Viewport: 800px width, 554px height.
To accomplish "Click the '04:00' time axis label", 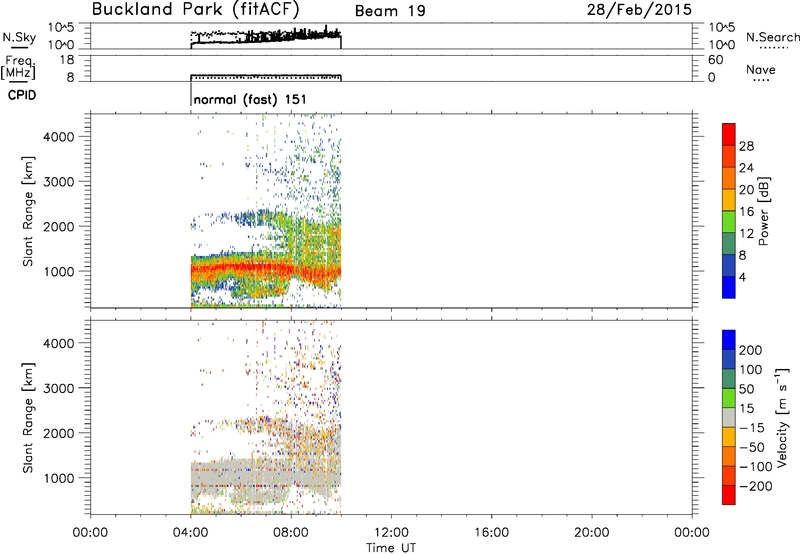I will 190,533.
